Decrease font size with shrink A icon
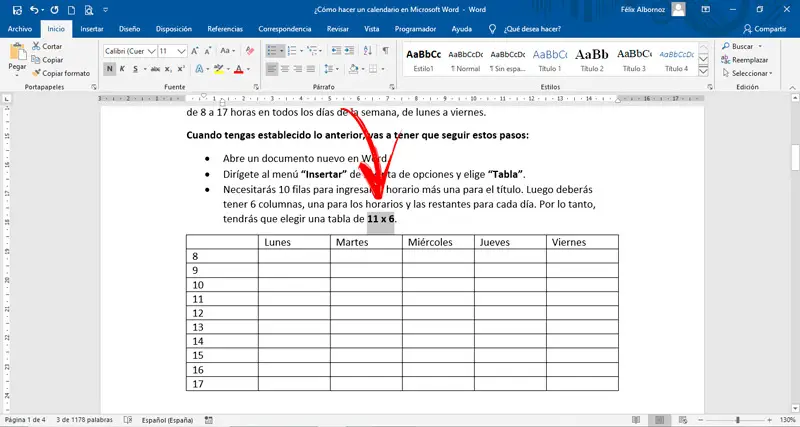 208,51
